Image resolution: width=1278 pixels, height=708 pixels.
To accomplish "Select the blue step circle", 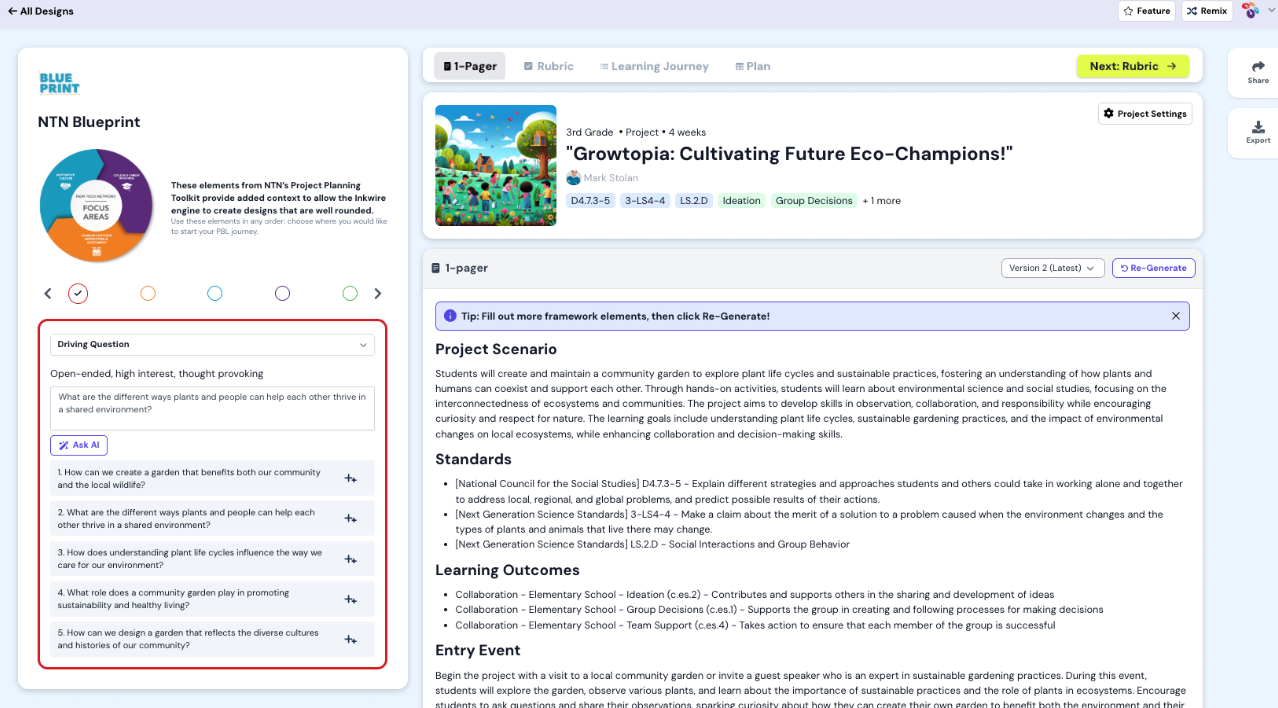I will click(x=215, y=293).
